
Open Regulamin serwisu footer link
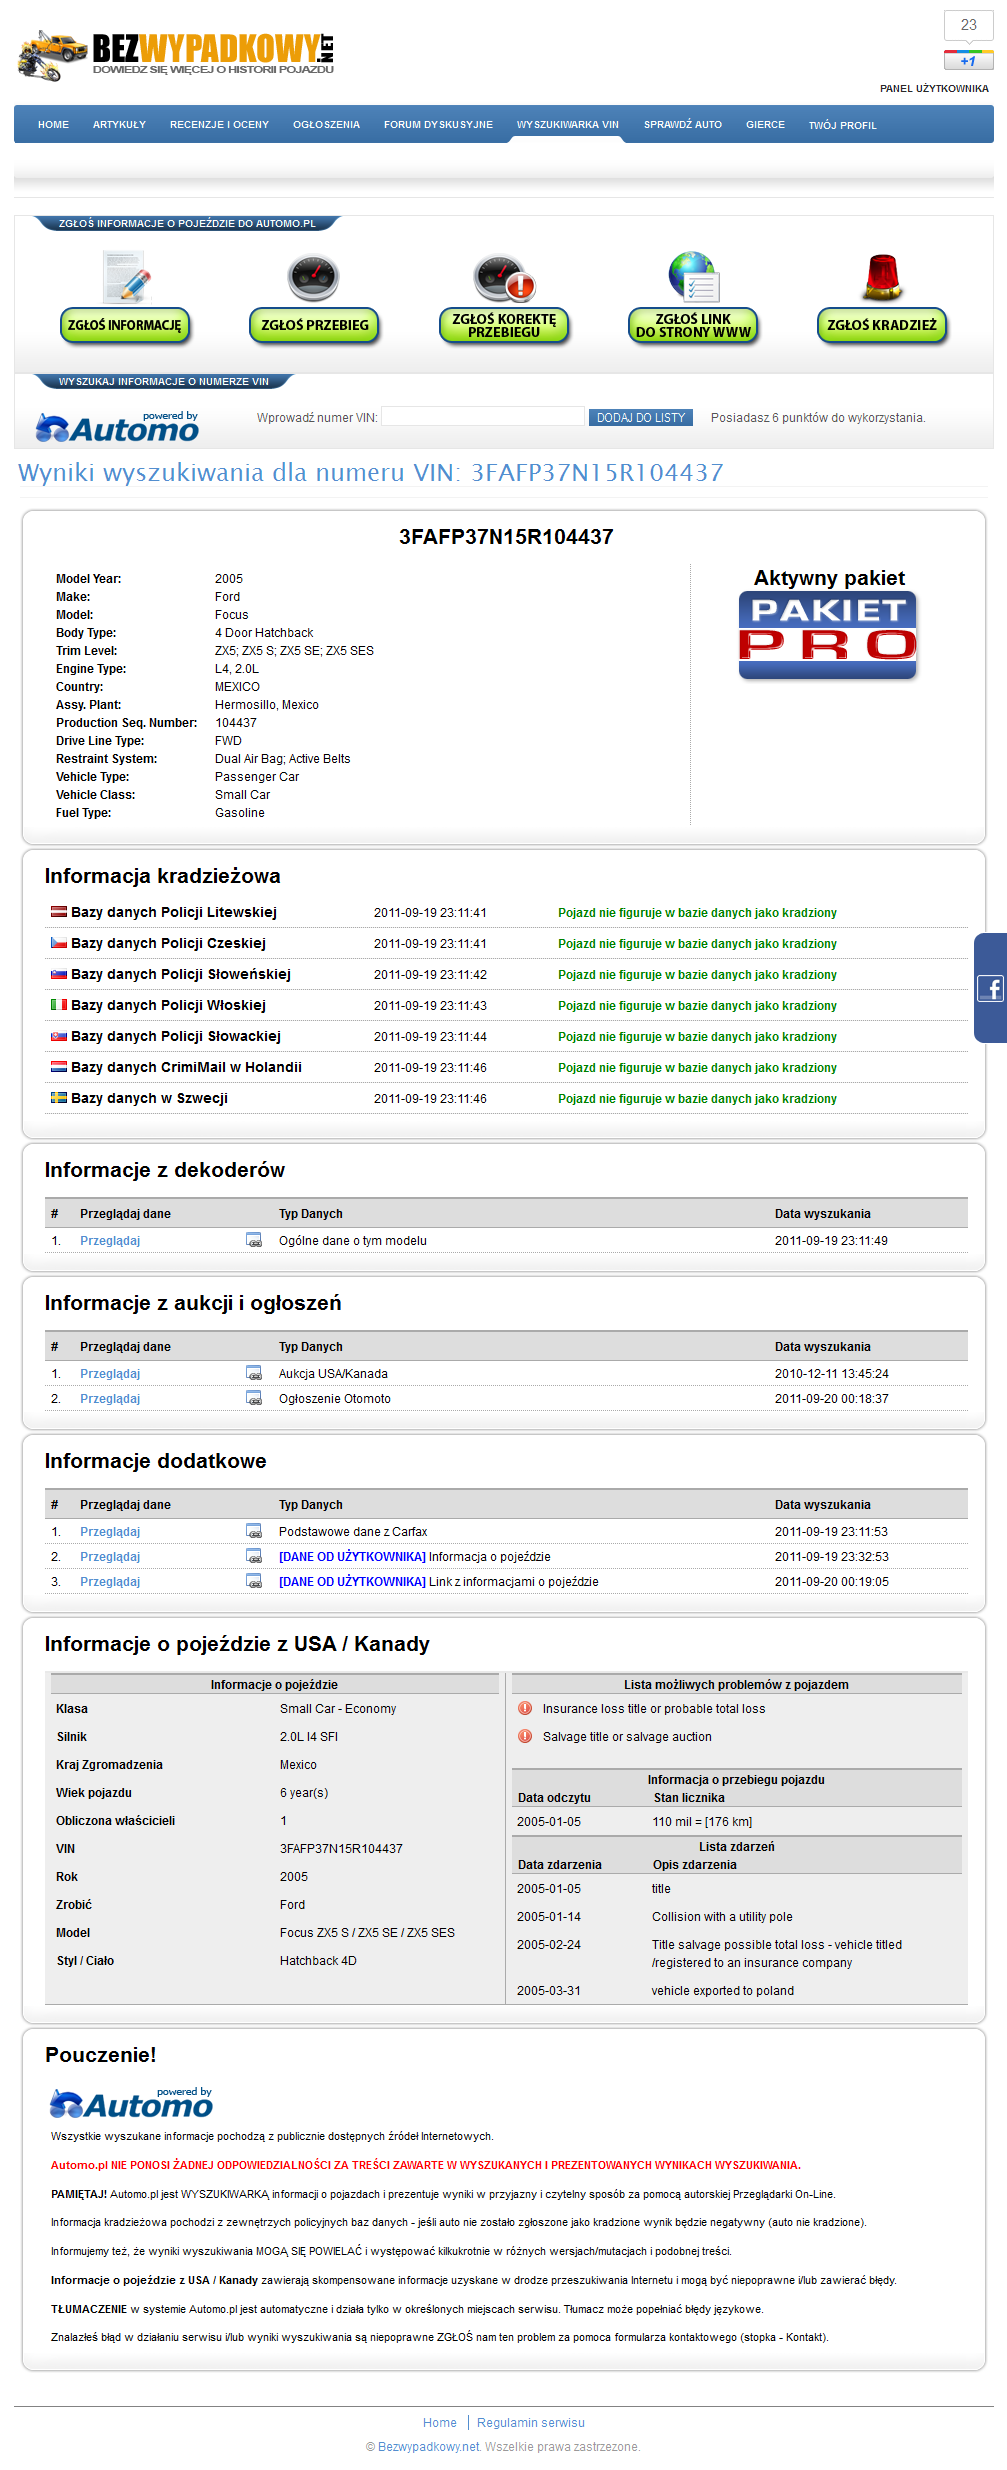tap(531, 2422)
